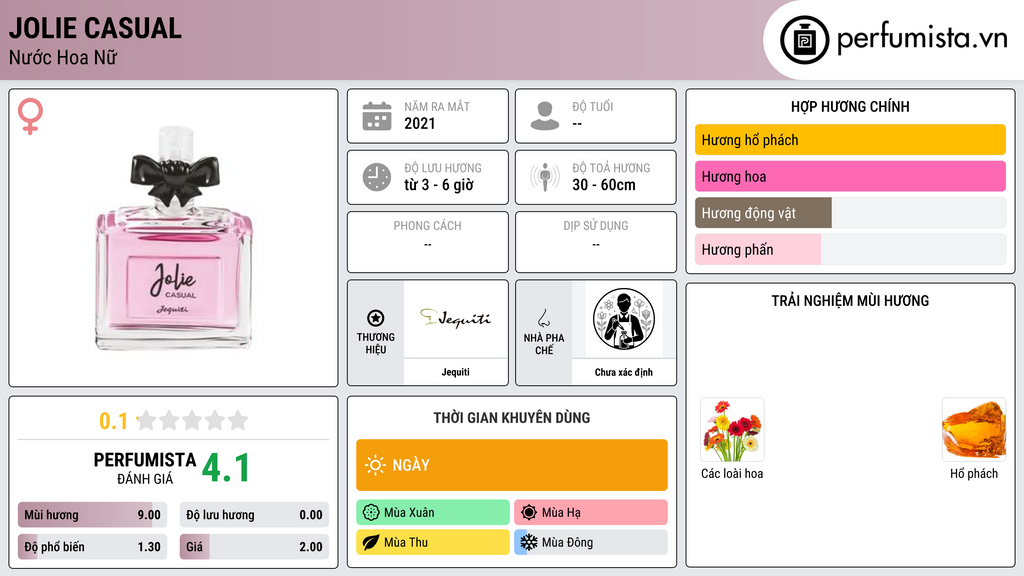
Task: Click the orange Ngày time bar
Action: coord(512,465)
